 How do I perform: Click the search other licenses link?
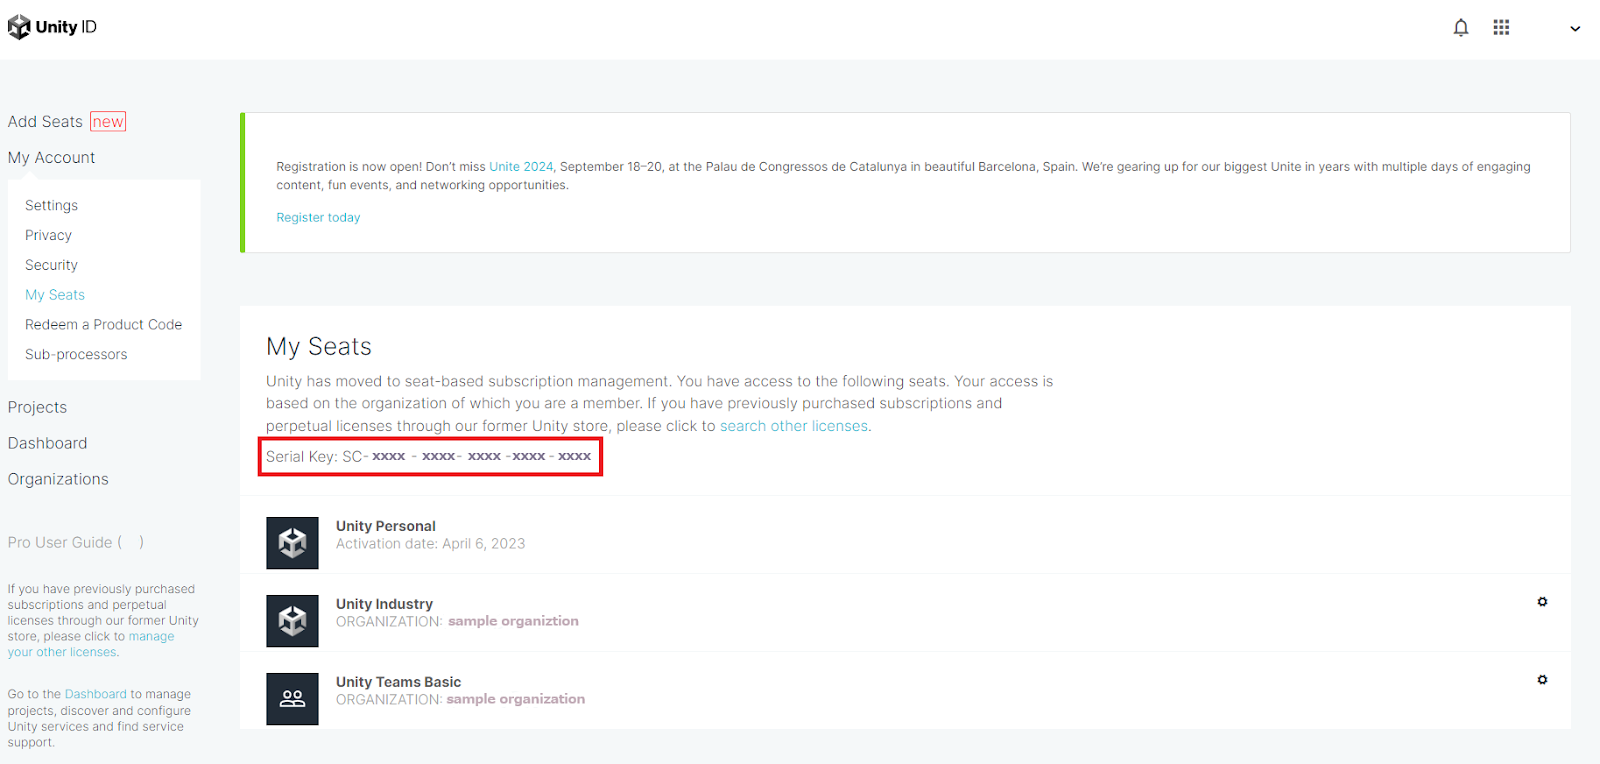coord(794,426)
